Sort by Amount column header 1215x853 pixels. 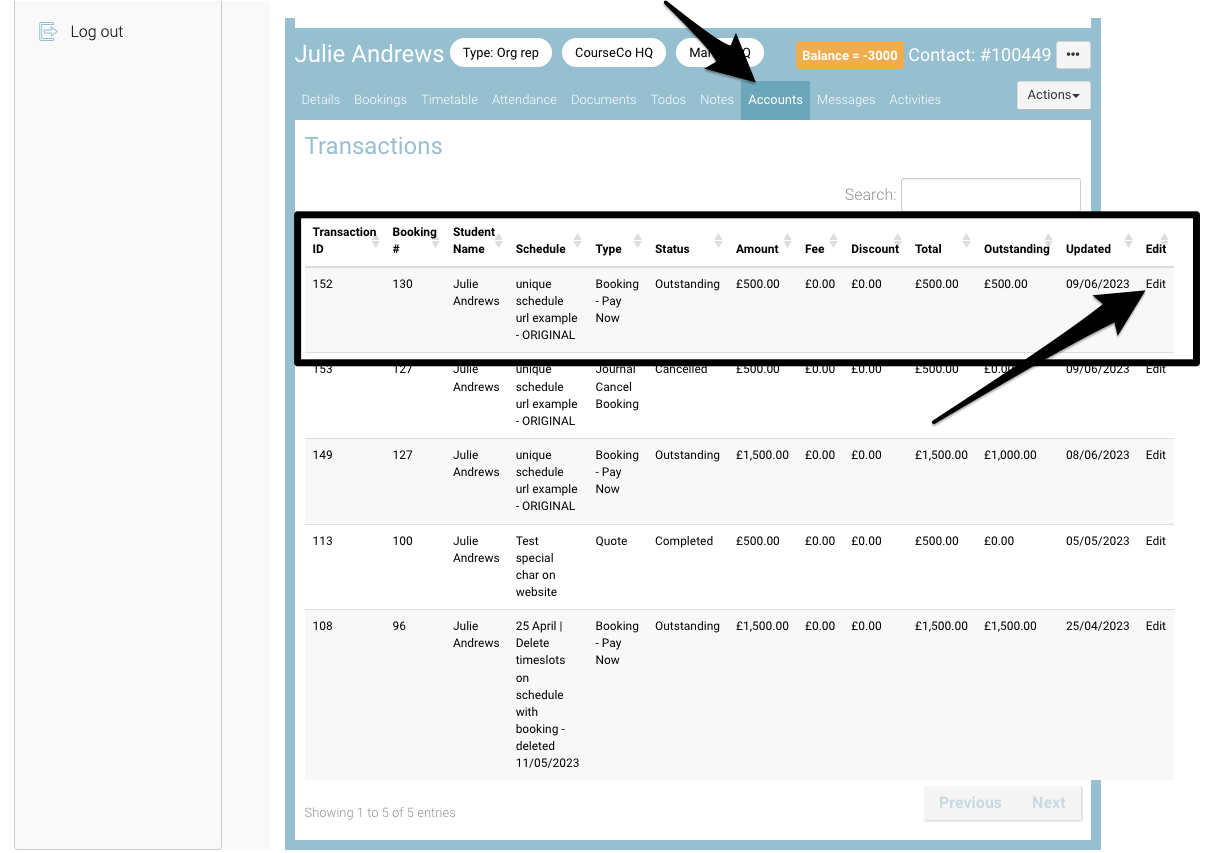tap(757, 248)
